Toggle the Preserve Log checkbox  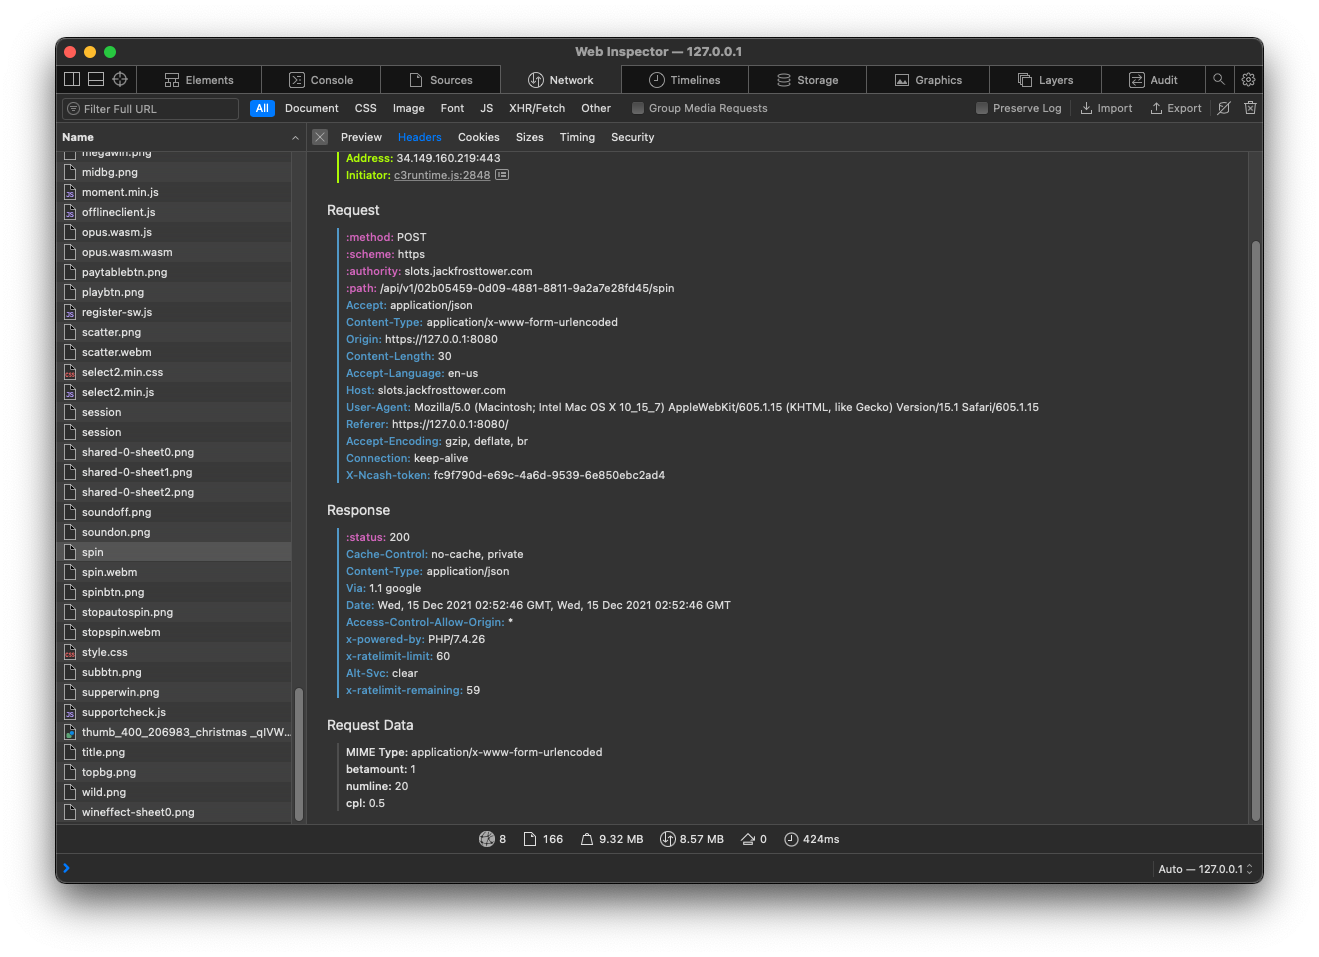(982, 108)
